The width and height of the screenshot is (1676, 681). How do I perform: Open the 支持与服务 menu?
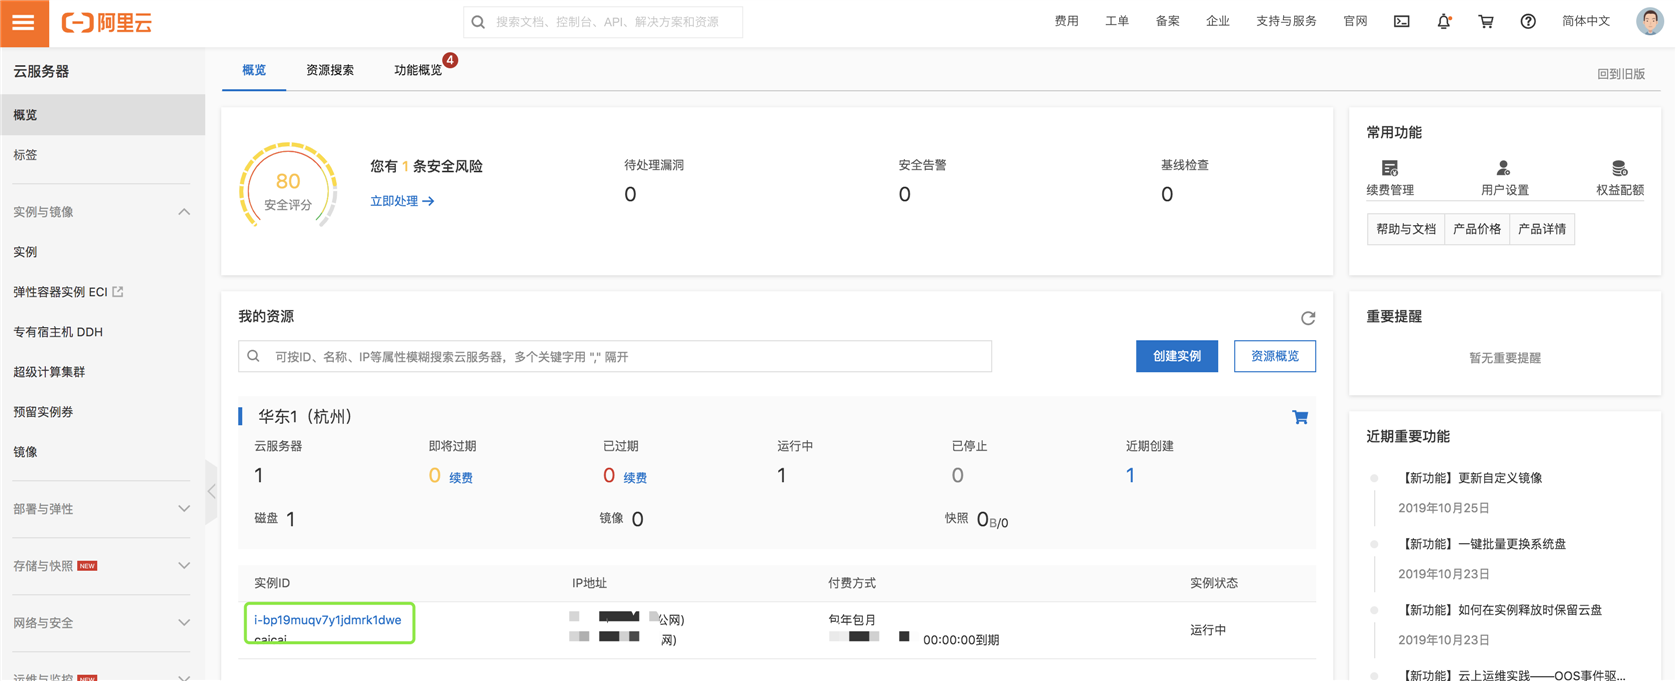pyautogui.click(x=1286, y=21)
